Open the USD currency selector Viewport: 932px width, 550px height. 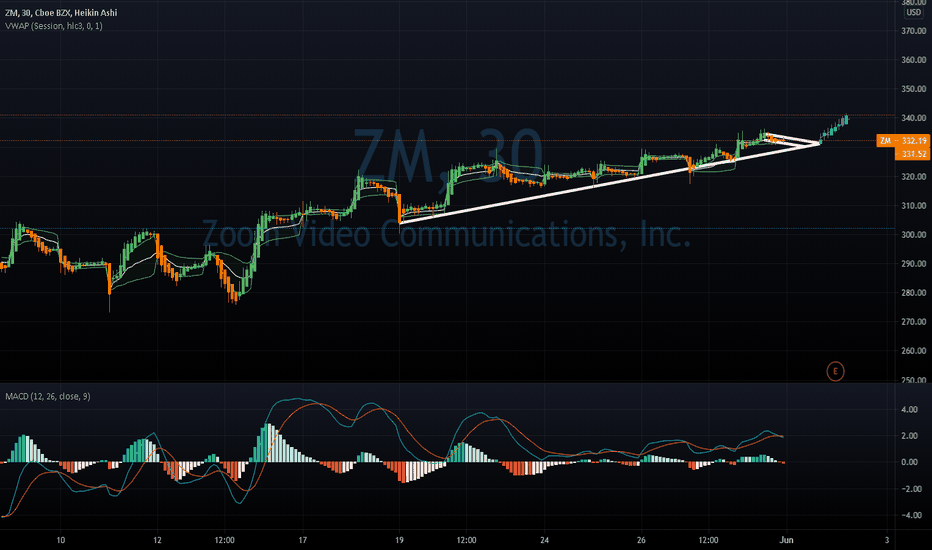tap(914, 12)
